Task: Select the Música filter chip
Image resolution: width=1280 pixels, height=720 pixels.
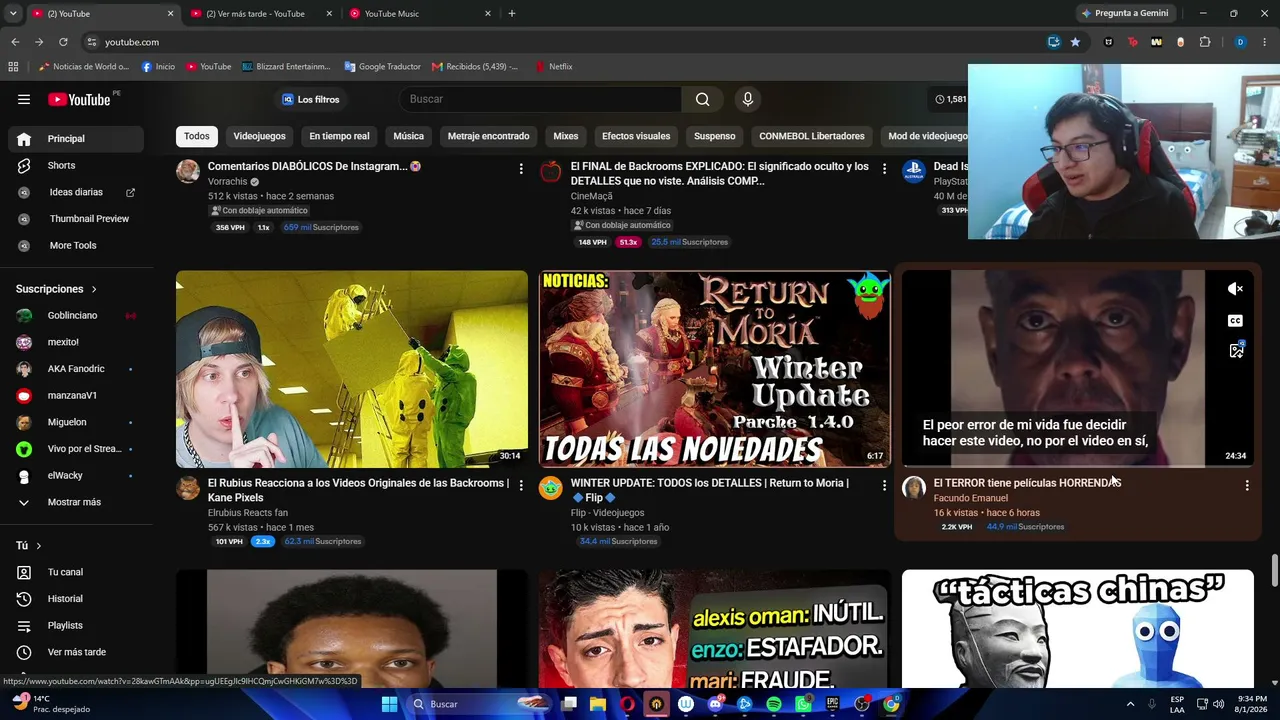Action: [408, 136]
